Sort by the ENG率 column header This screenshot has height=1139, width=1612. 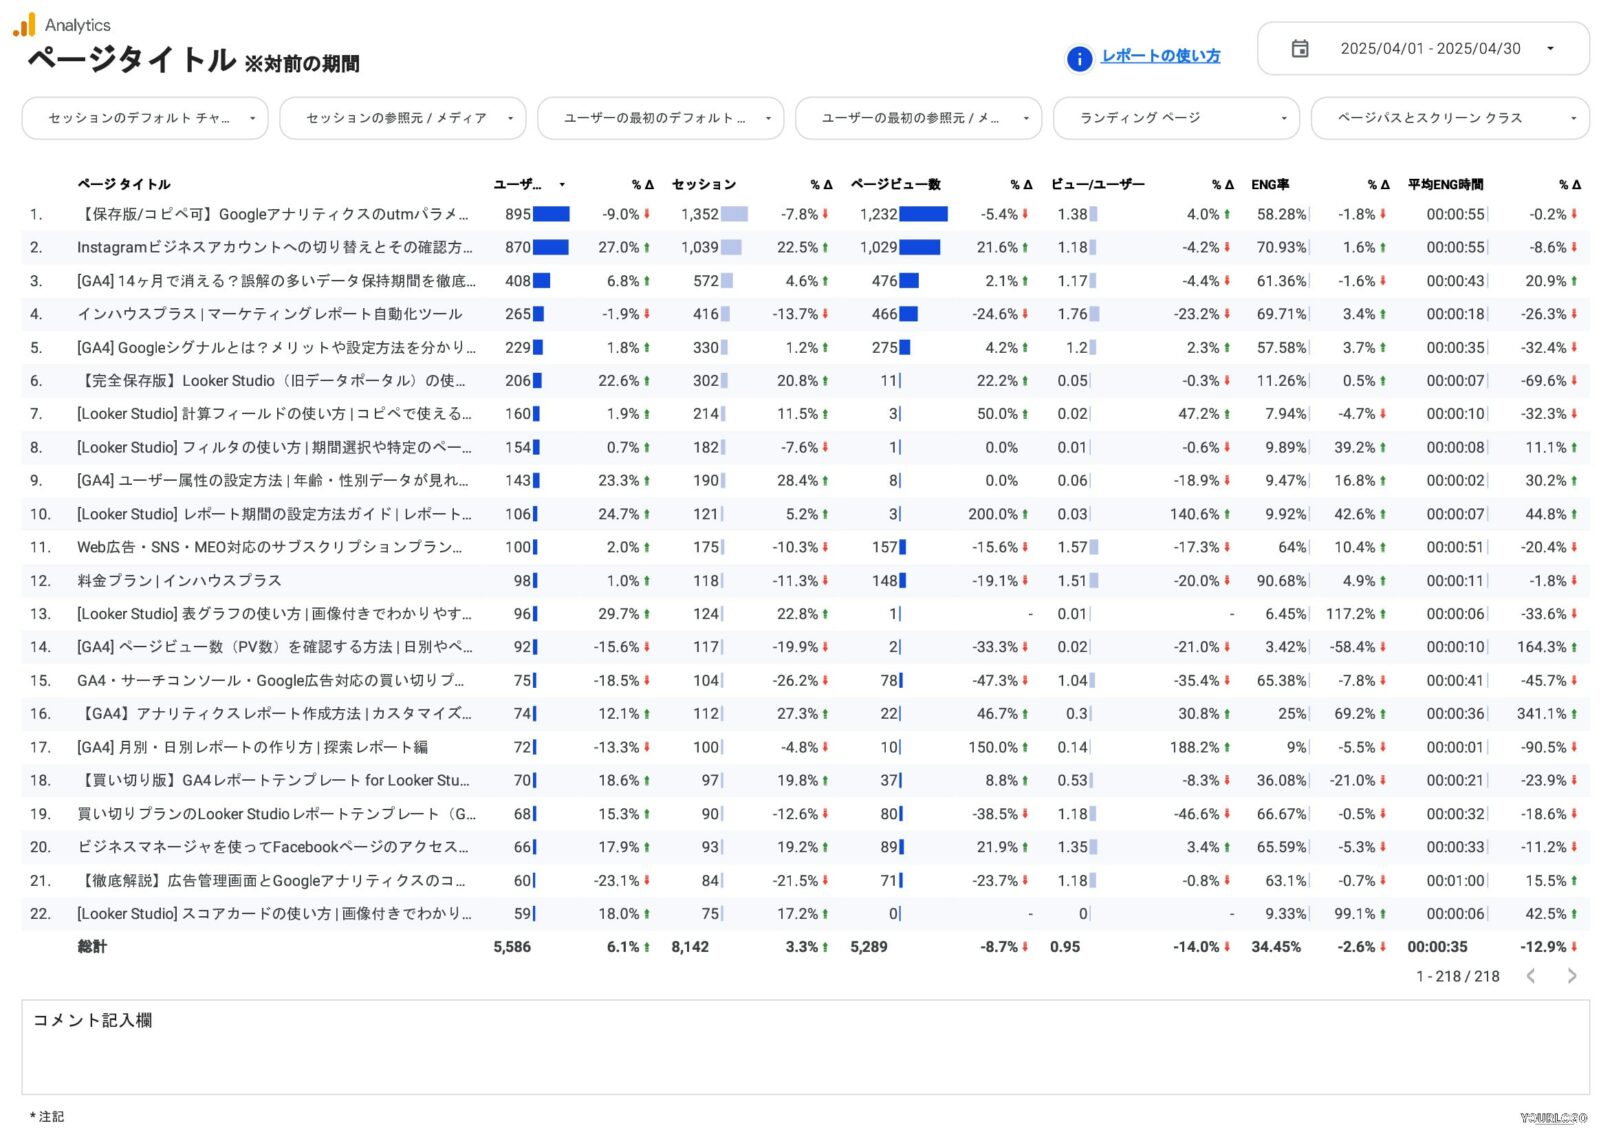point(1269,185)
